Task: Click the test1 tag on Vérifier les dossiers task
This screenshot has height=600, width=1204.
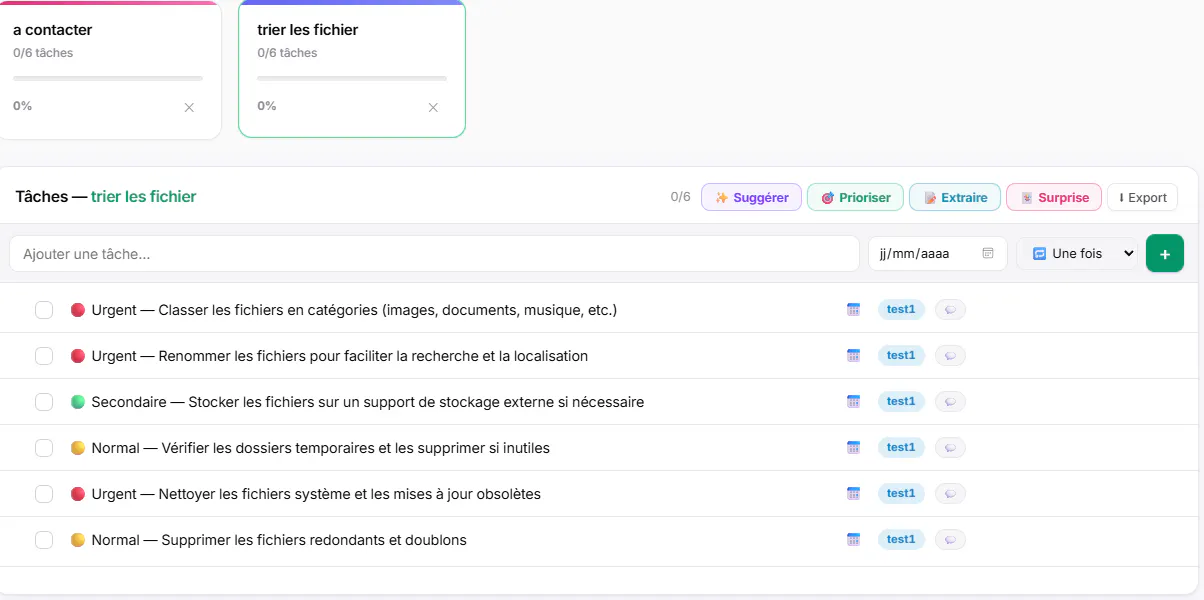Action: pyautogui.click(x=901, y=448)
